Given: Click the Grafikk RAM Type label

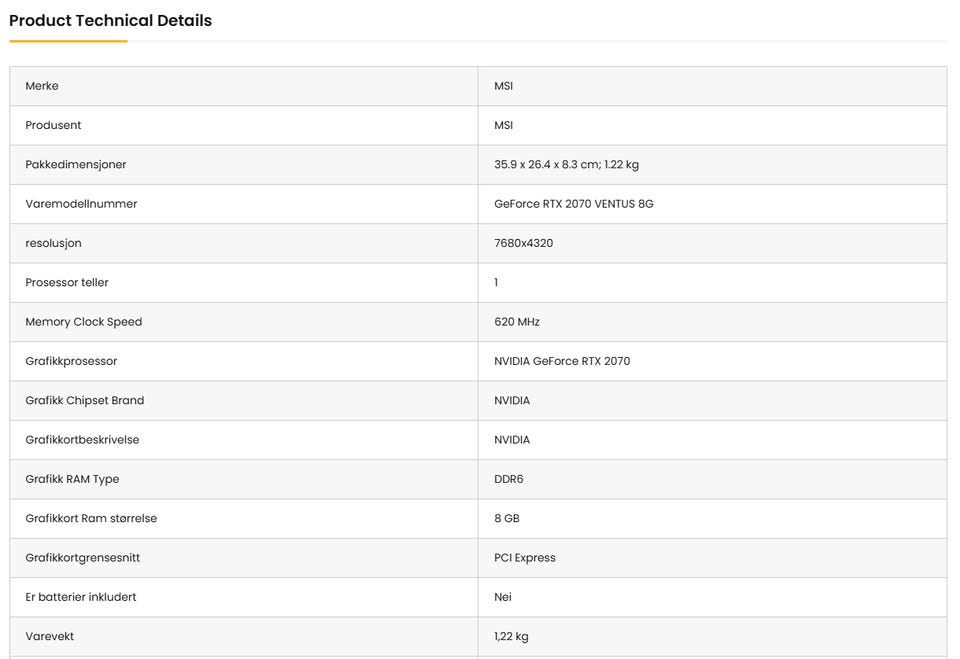Looking at the screenshot, I should click(72, 479).
